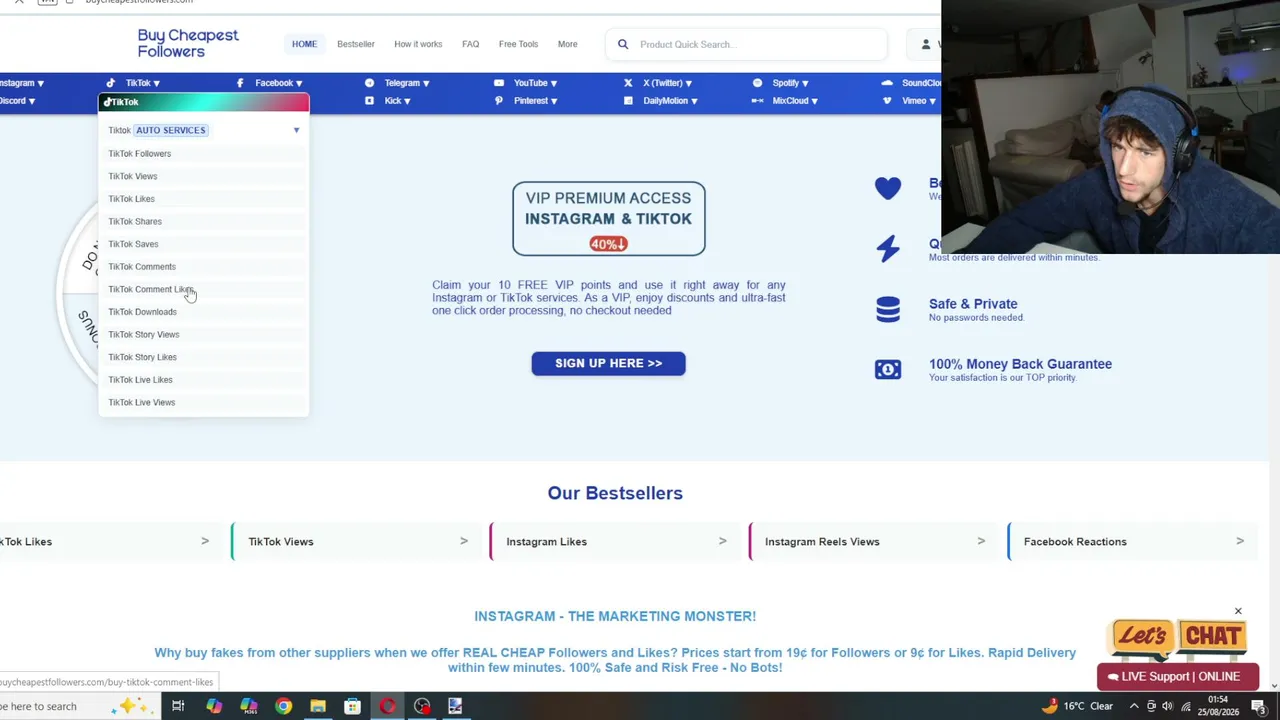Open the Free Tools menu item
1280x720 pixels.
(x=518, y=44)
